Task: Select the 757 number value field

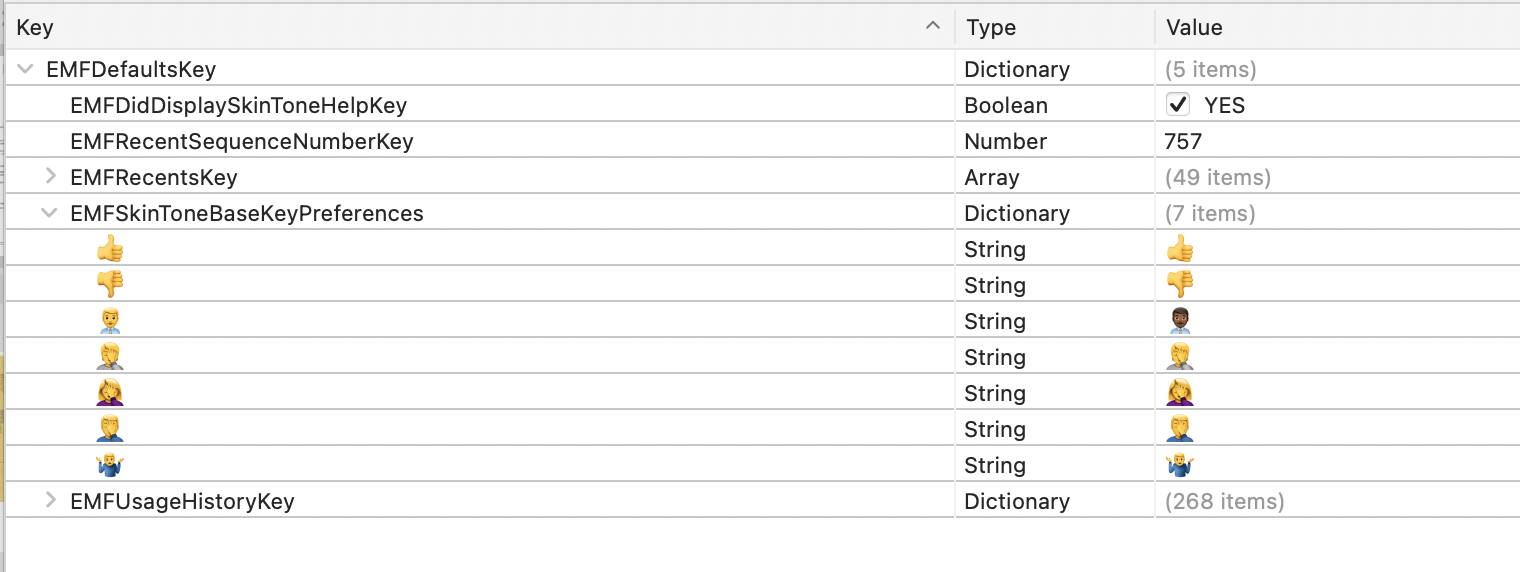Action: (1183, 141)
